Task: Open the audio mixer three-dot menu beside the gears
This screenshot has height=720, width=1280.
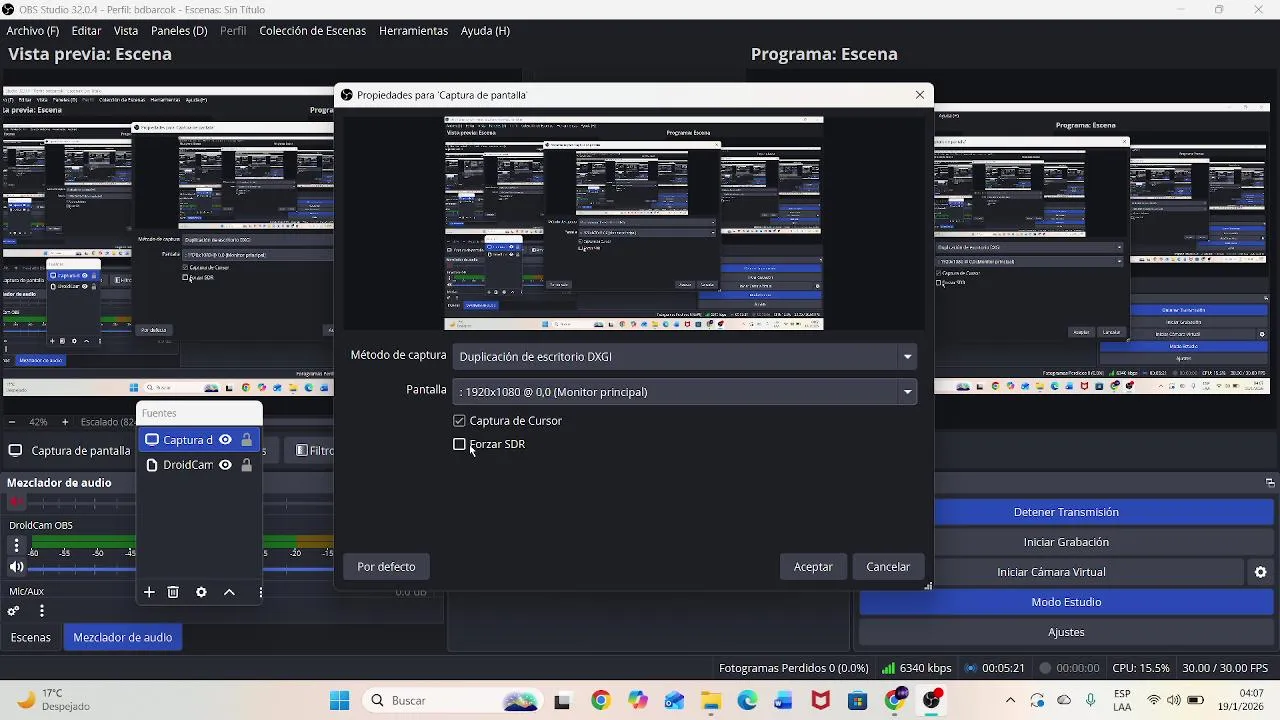Action: 41,611
